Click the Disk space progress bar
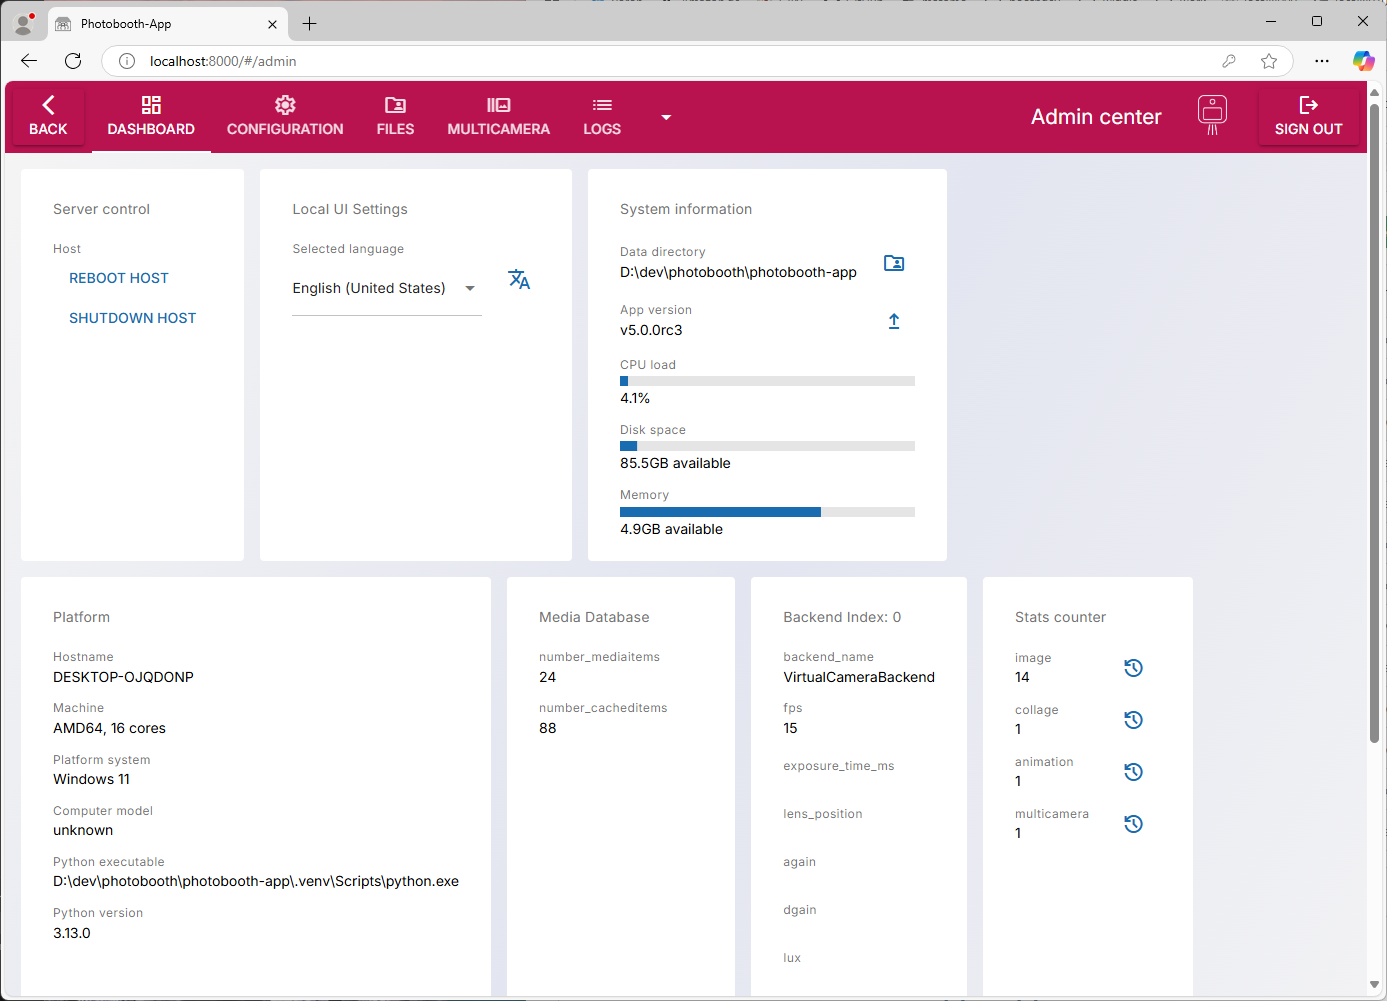 pyautogui.click(x=767, y=446)
